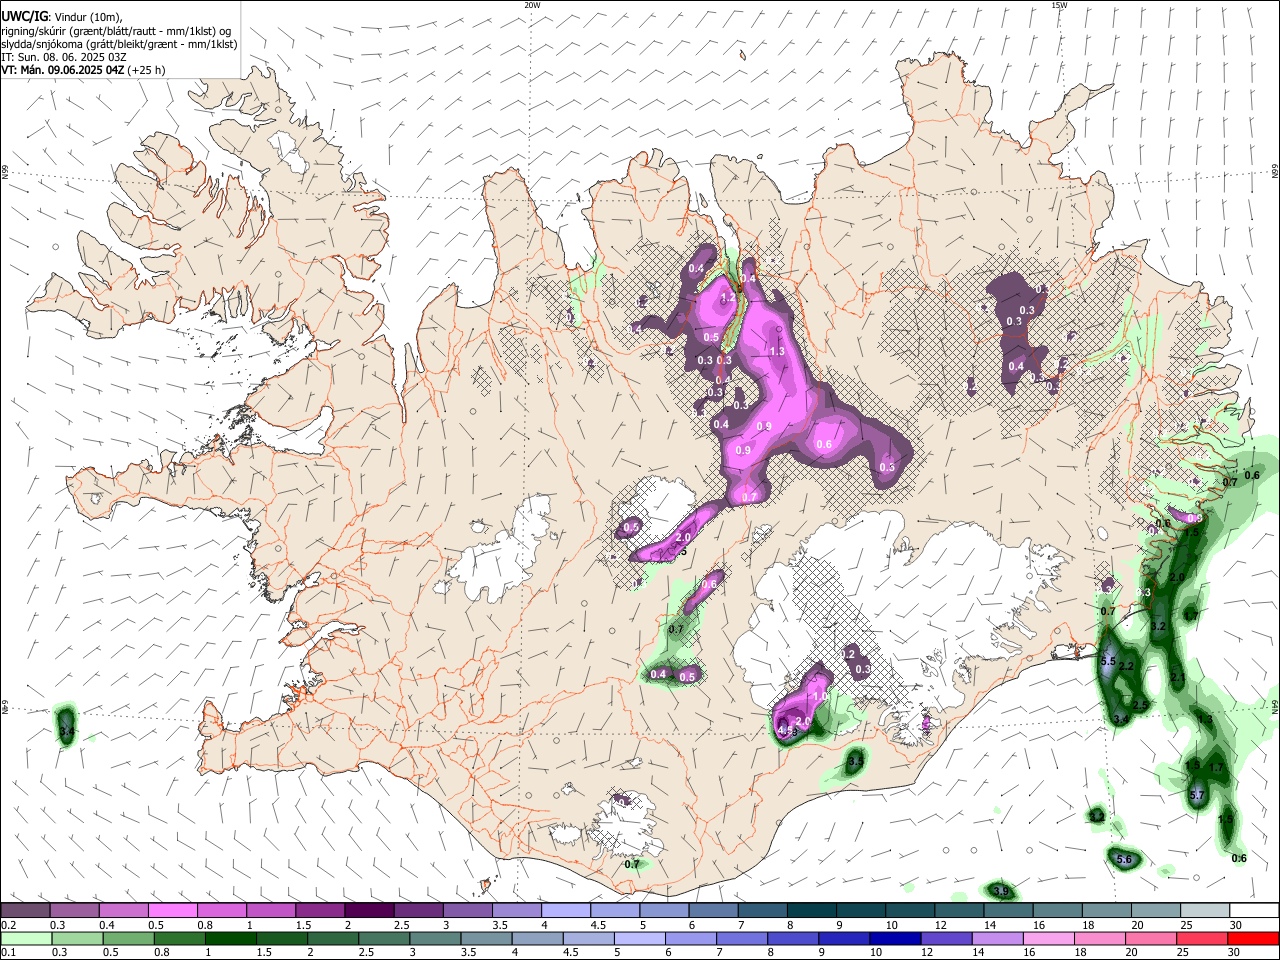Click the '2.1' rain value label
The image size is (1280, 960).
(x=1177, y=678)
